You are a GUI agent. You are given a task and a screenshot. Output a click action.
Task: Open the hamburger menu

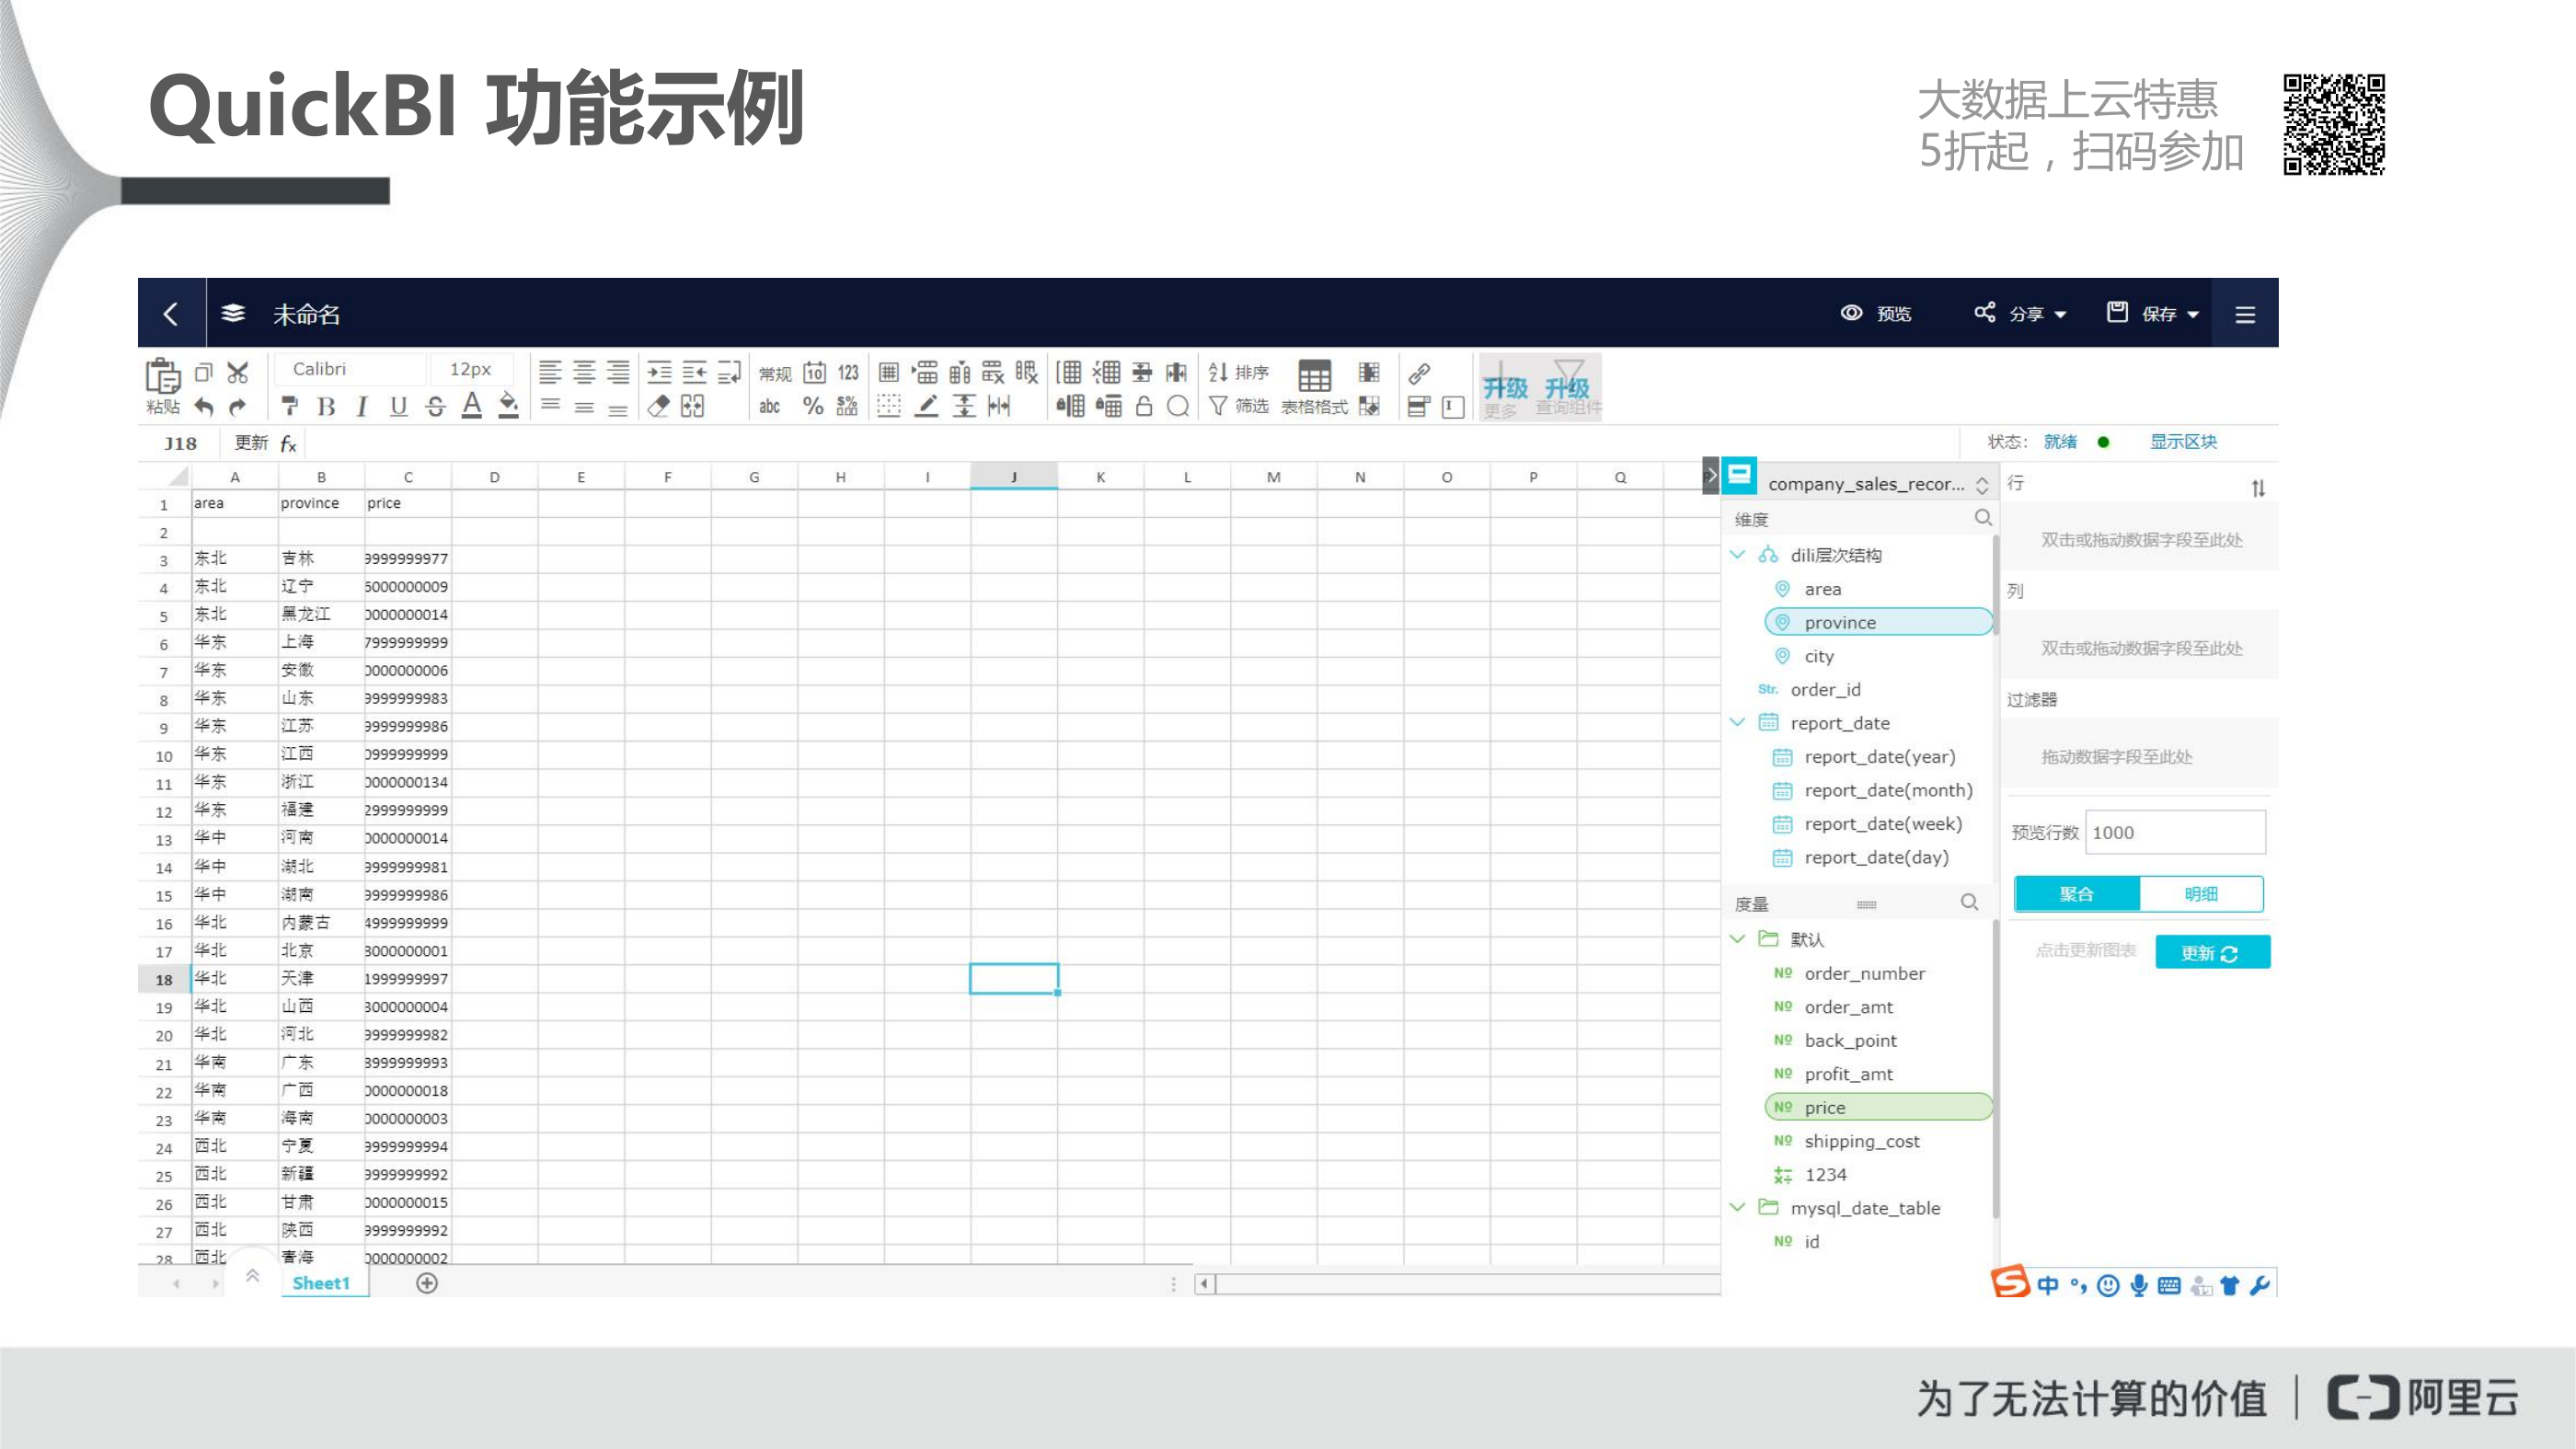(x=2245, y=315)
